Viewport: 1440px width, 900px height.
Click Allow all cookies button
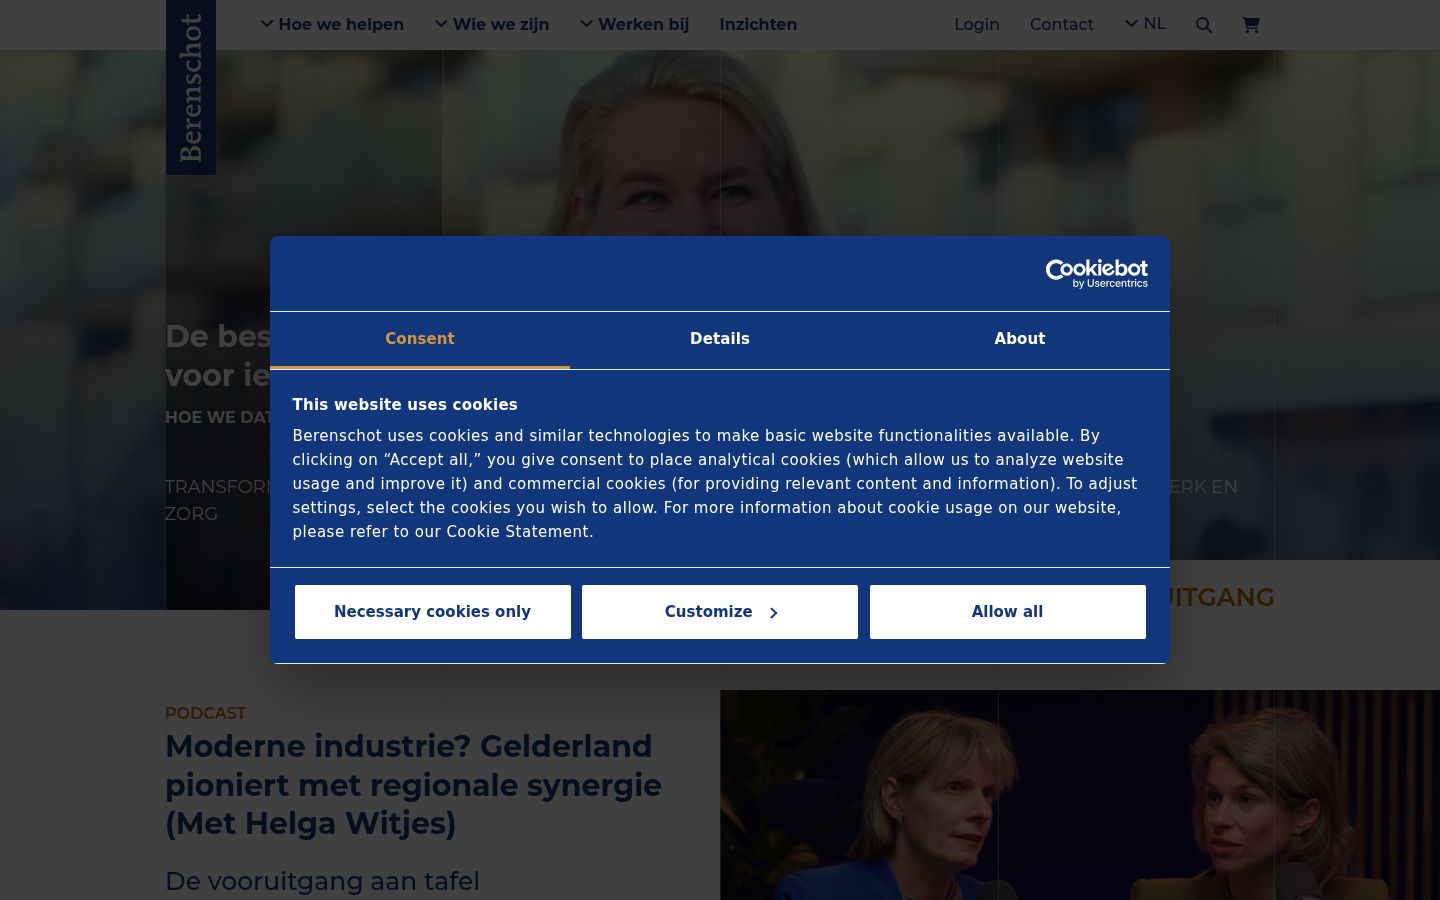point(1008,612)
